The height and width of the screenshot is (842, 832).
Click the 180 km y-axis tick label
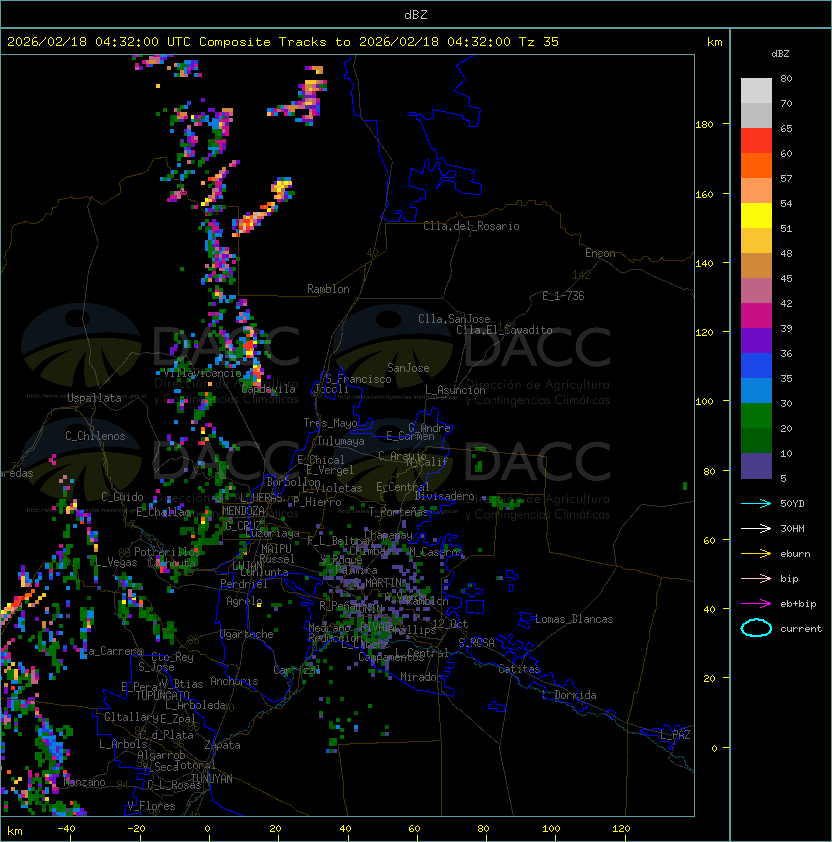pyautogui.click(x=704, y=124)
